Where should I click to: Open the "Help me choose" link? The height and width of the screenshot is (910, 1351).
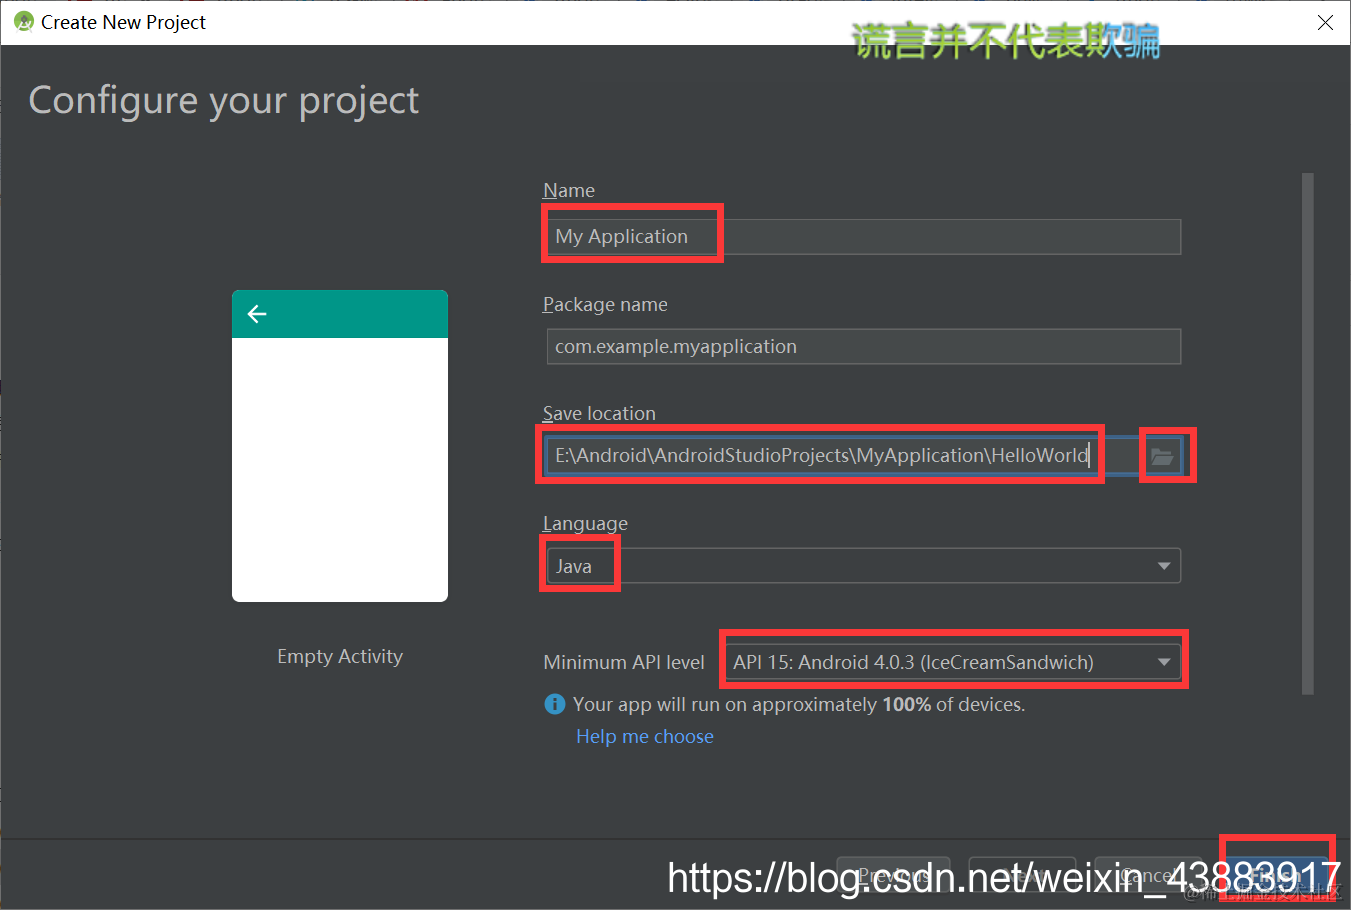[645, 737]
